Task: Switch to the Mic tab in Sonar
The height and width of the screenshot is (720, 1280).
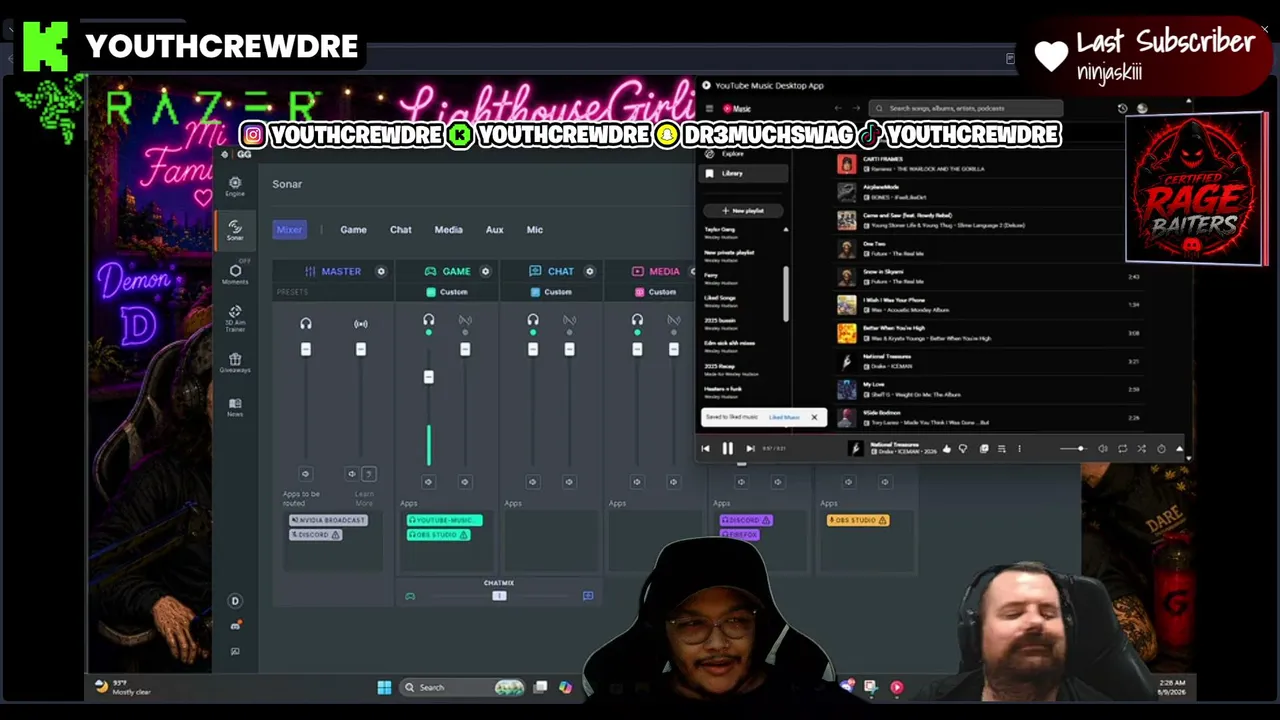Action: [x=535, y=230]
